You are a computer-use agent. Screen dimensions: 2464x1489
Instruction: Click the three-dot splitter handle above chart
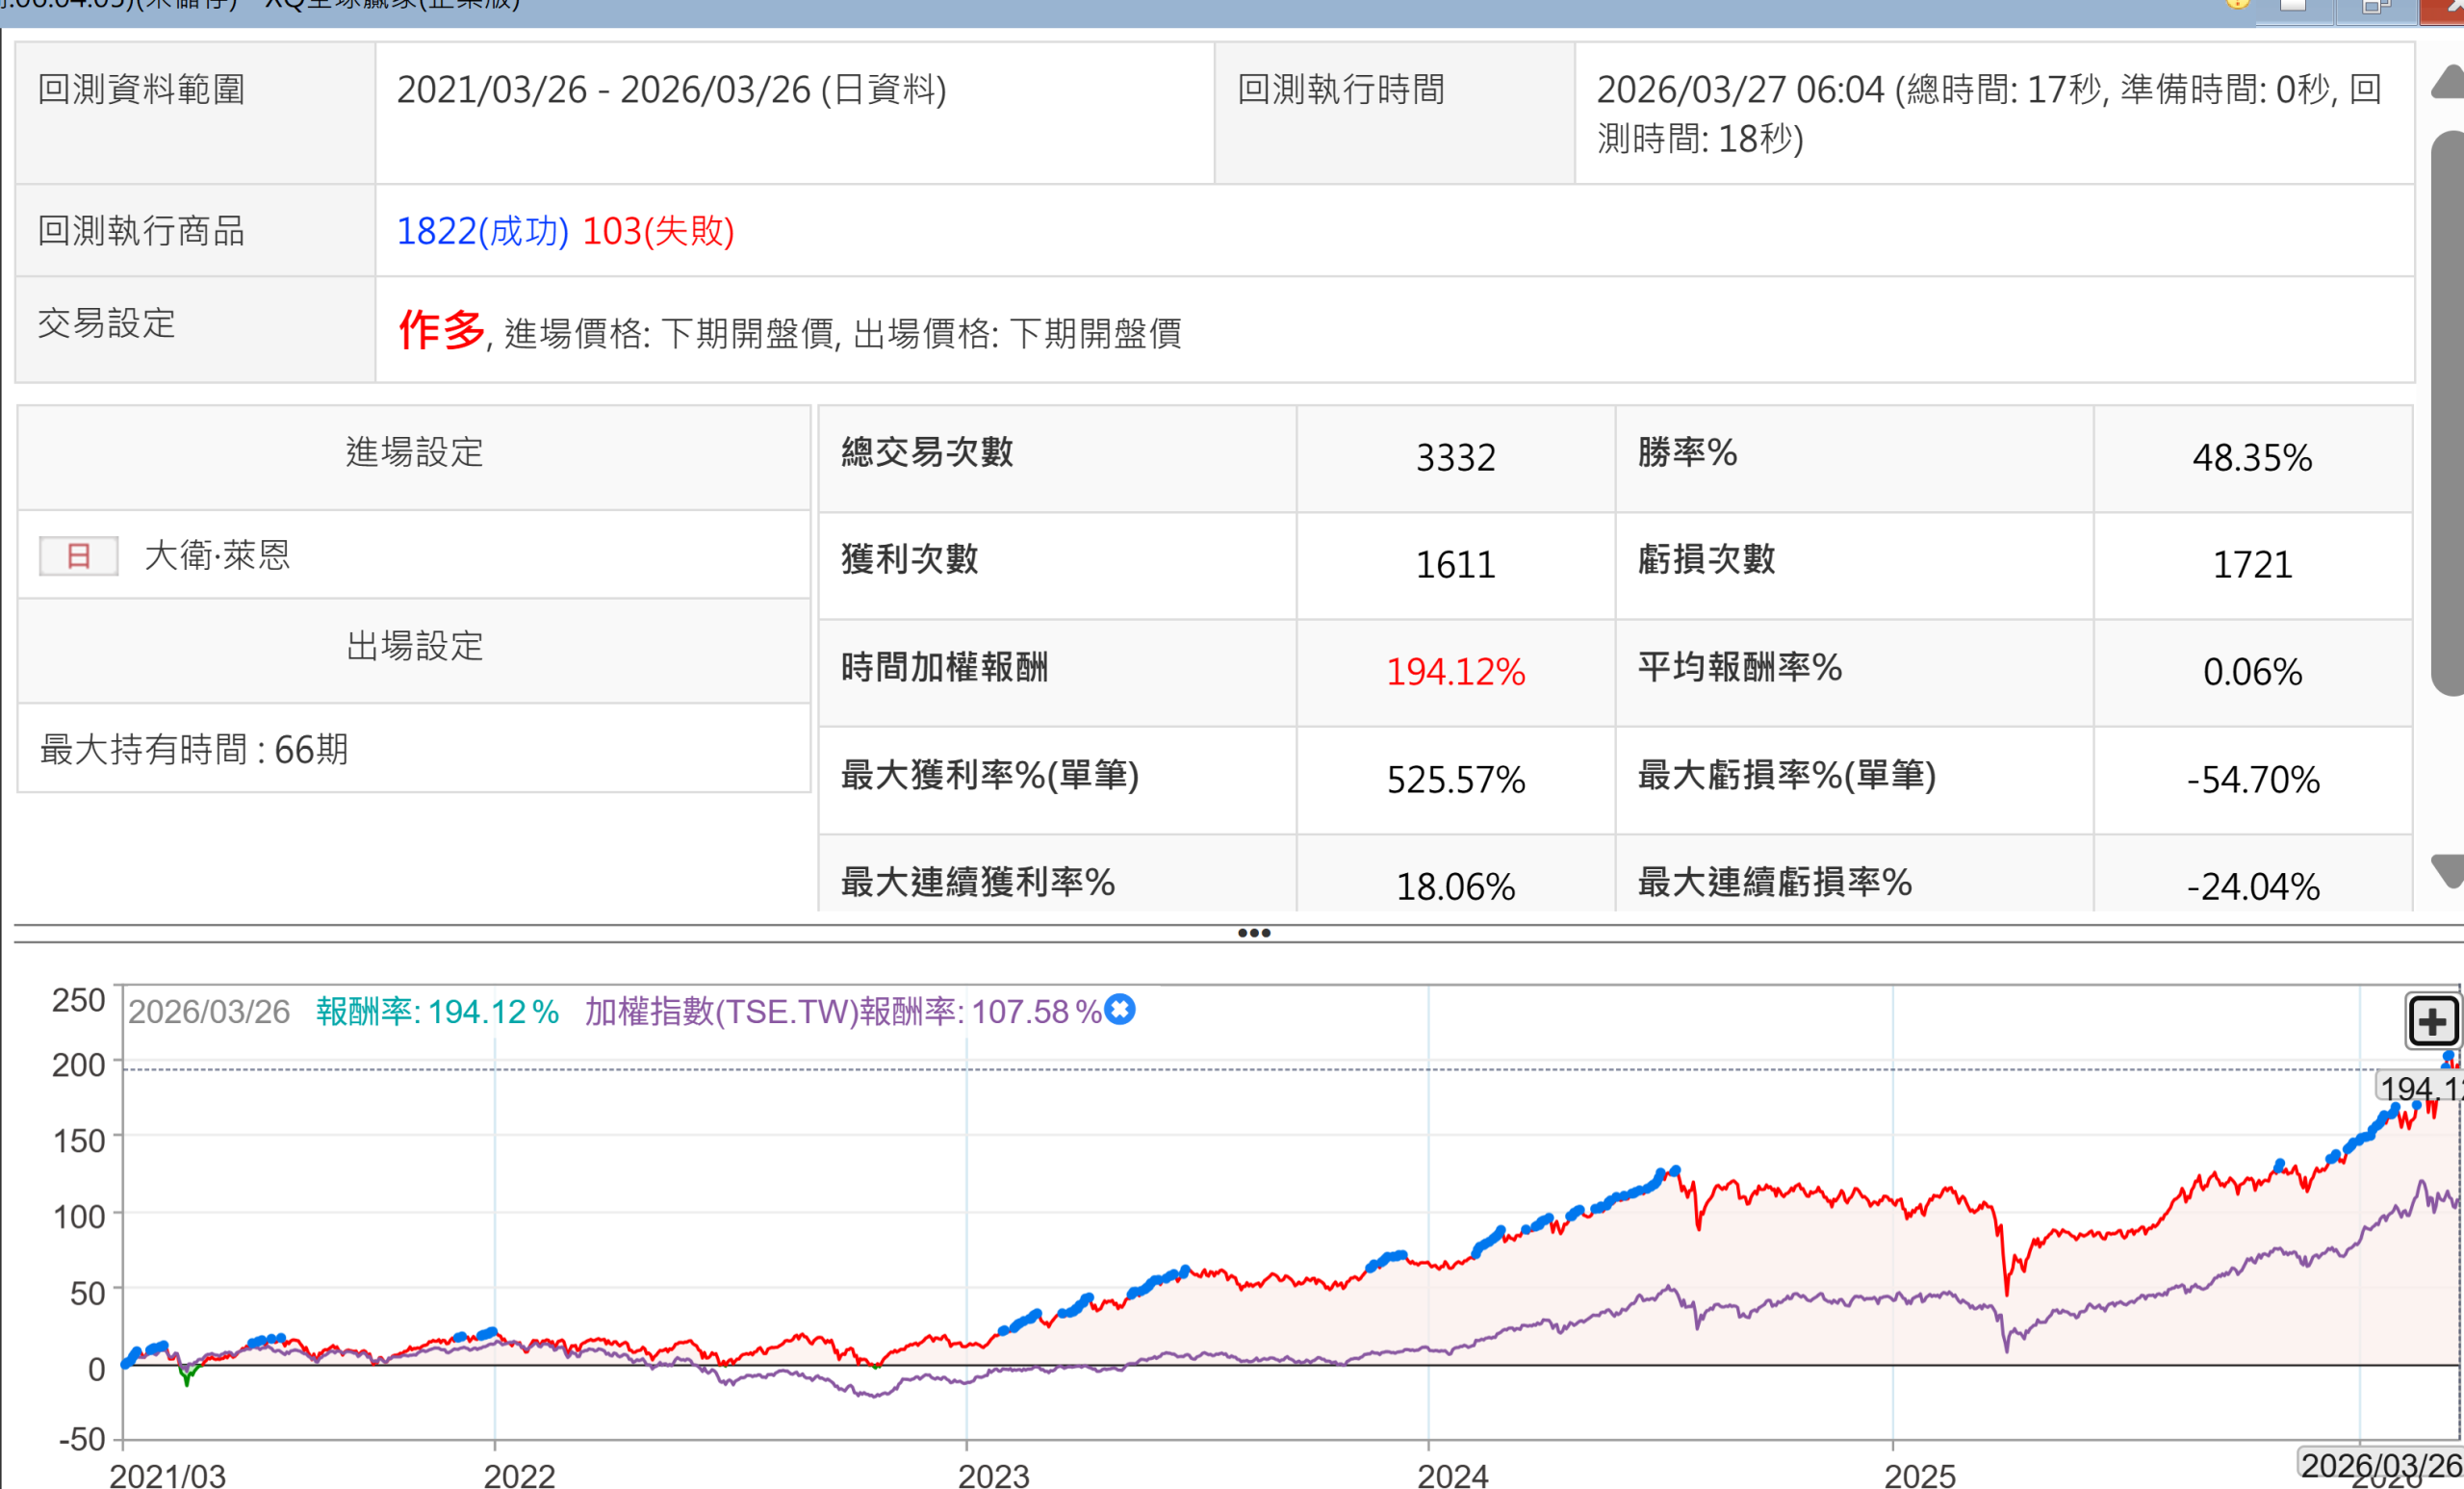(1254, 933)
